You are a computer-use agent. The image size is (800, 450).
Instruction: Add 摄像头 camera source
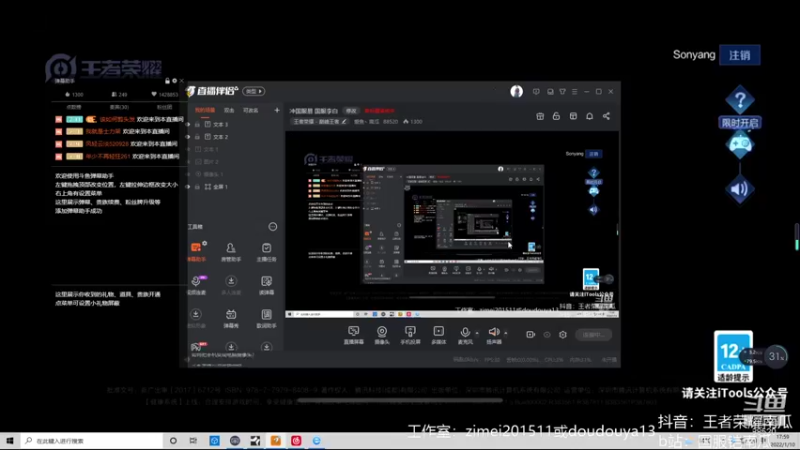pos(382,335)
